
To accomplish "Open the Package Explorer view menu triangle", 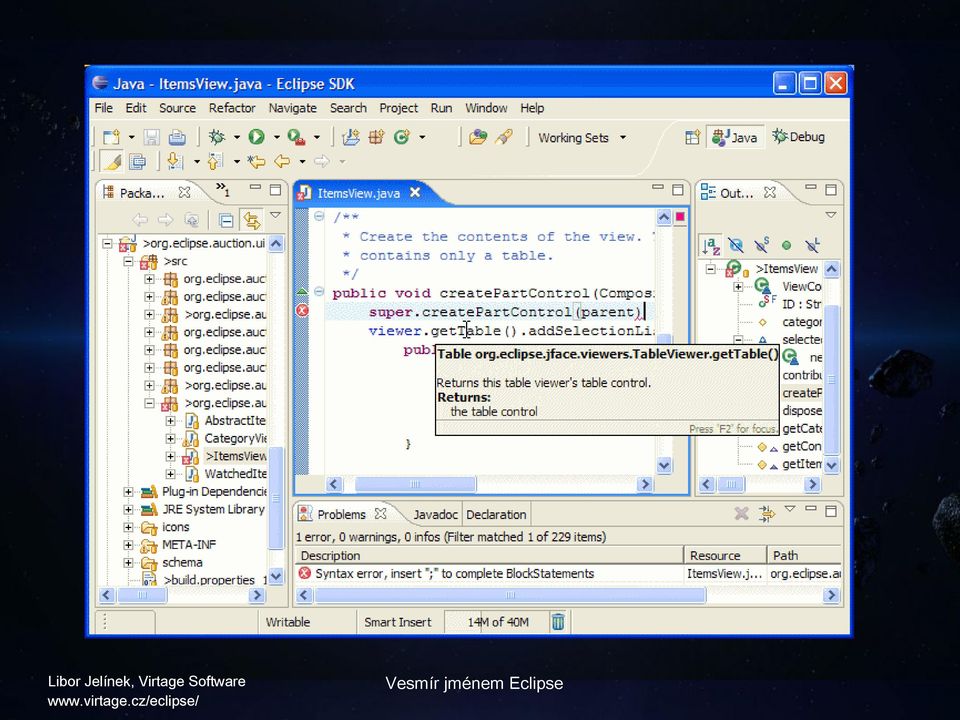I will 276,216.
